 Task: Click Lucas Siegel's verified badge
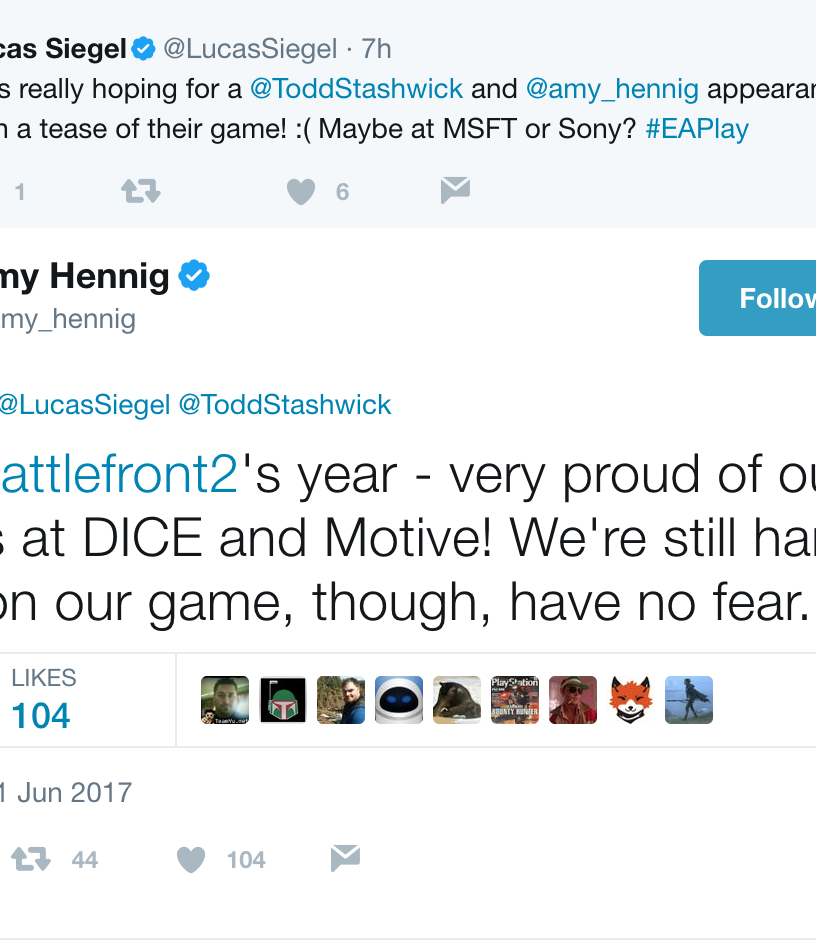coord(143,49)
